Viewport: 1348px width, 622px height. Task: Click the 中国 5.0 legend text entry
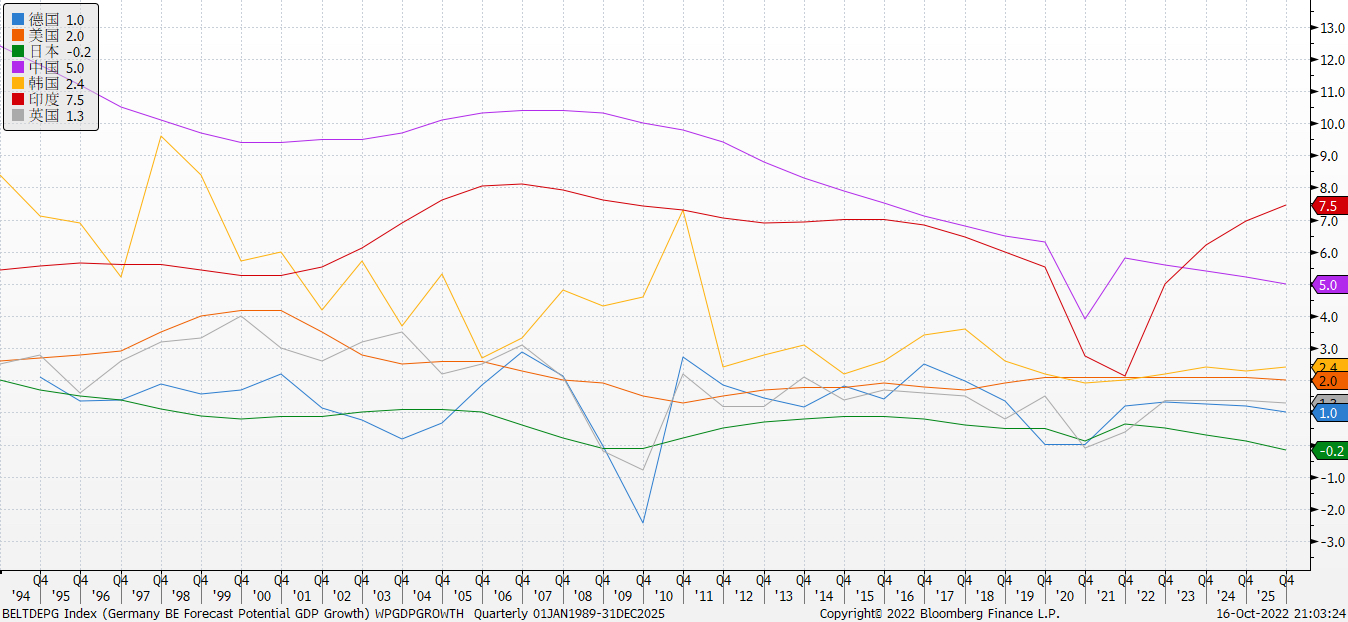[x=56, y=68]
